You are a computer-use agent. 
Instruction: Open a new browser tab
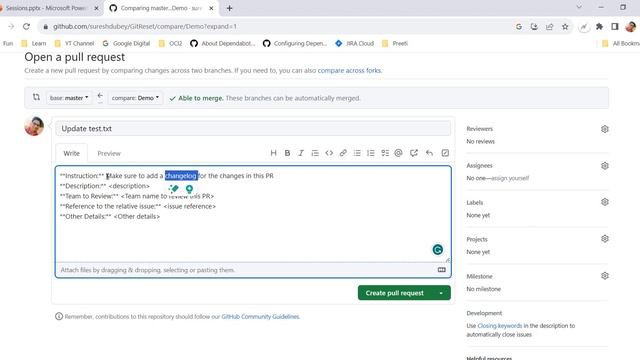[x=229, y=8]
